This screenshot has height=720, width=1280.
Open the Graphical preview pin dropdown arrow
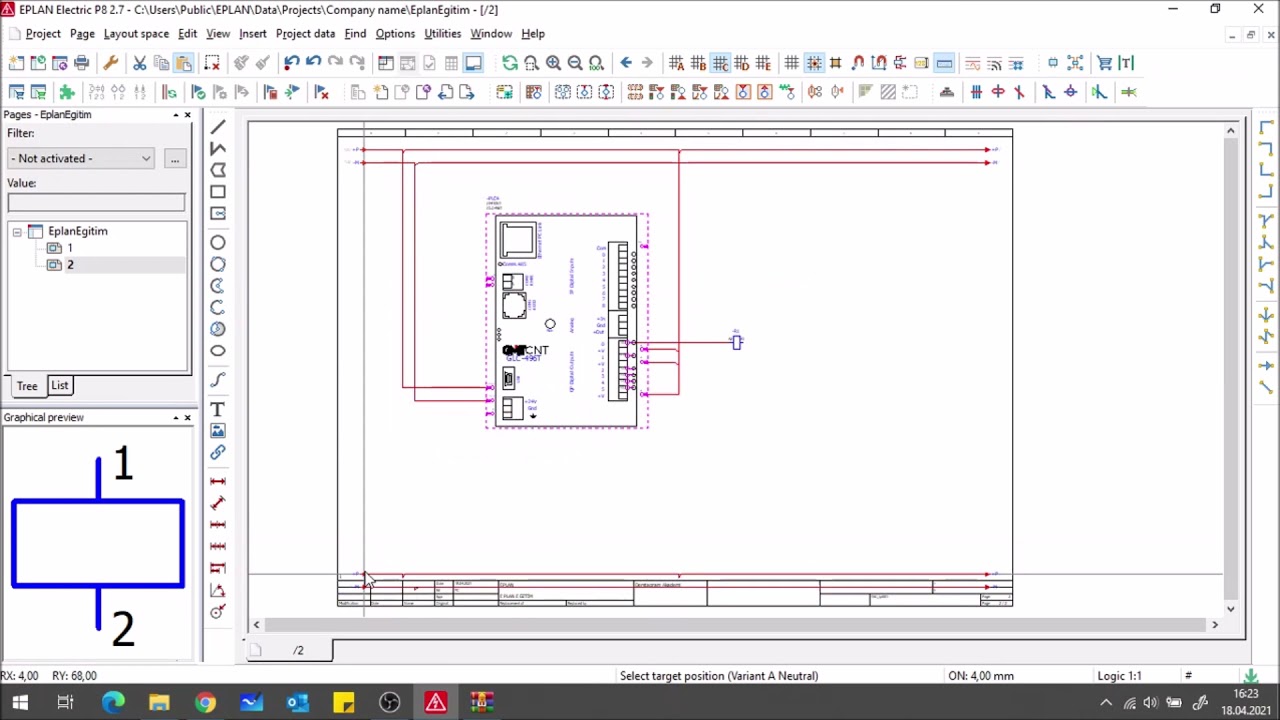(175, 418)
